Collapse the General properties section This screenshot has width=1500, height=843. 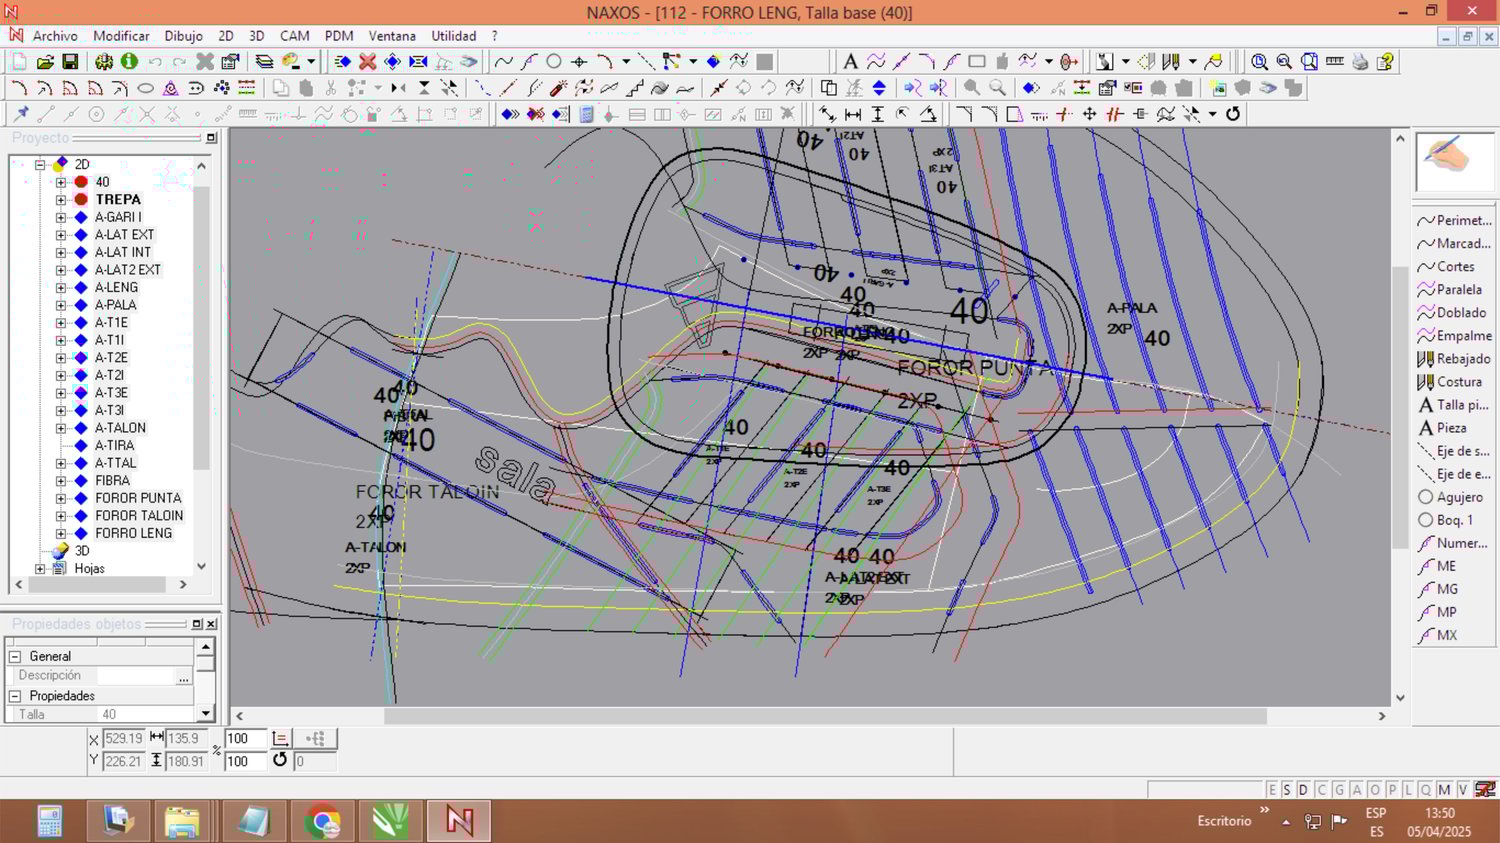pyautogui.click(x=15, y=657)
